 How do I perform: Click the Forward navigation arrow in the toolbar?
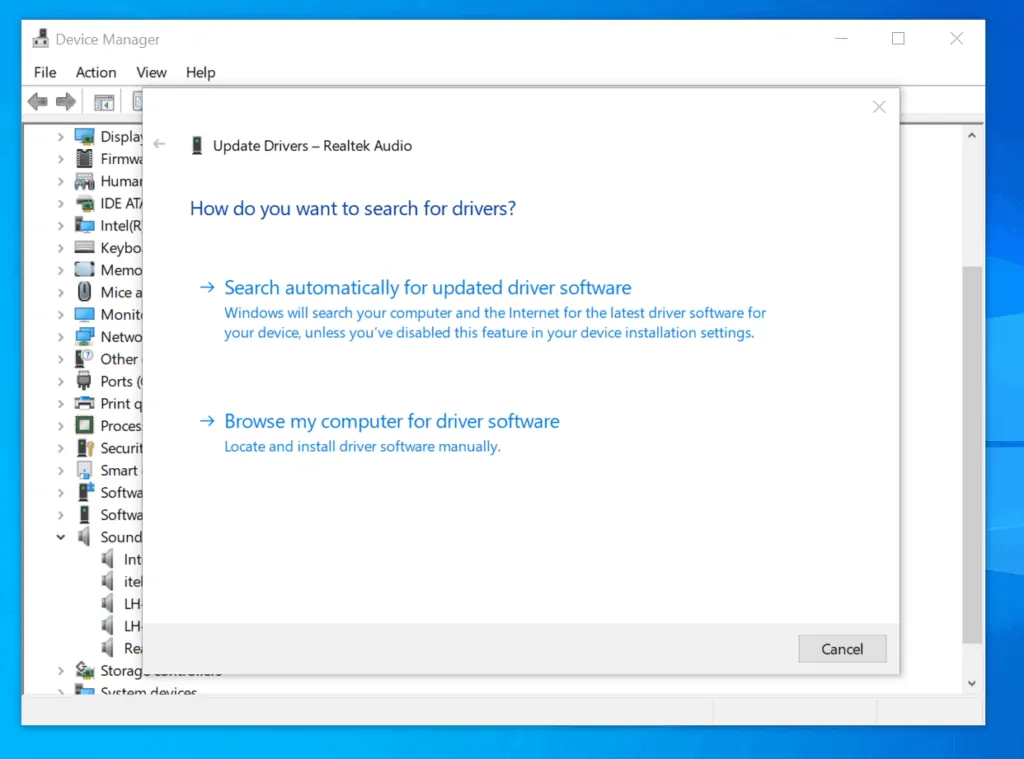coord(66,101)
